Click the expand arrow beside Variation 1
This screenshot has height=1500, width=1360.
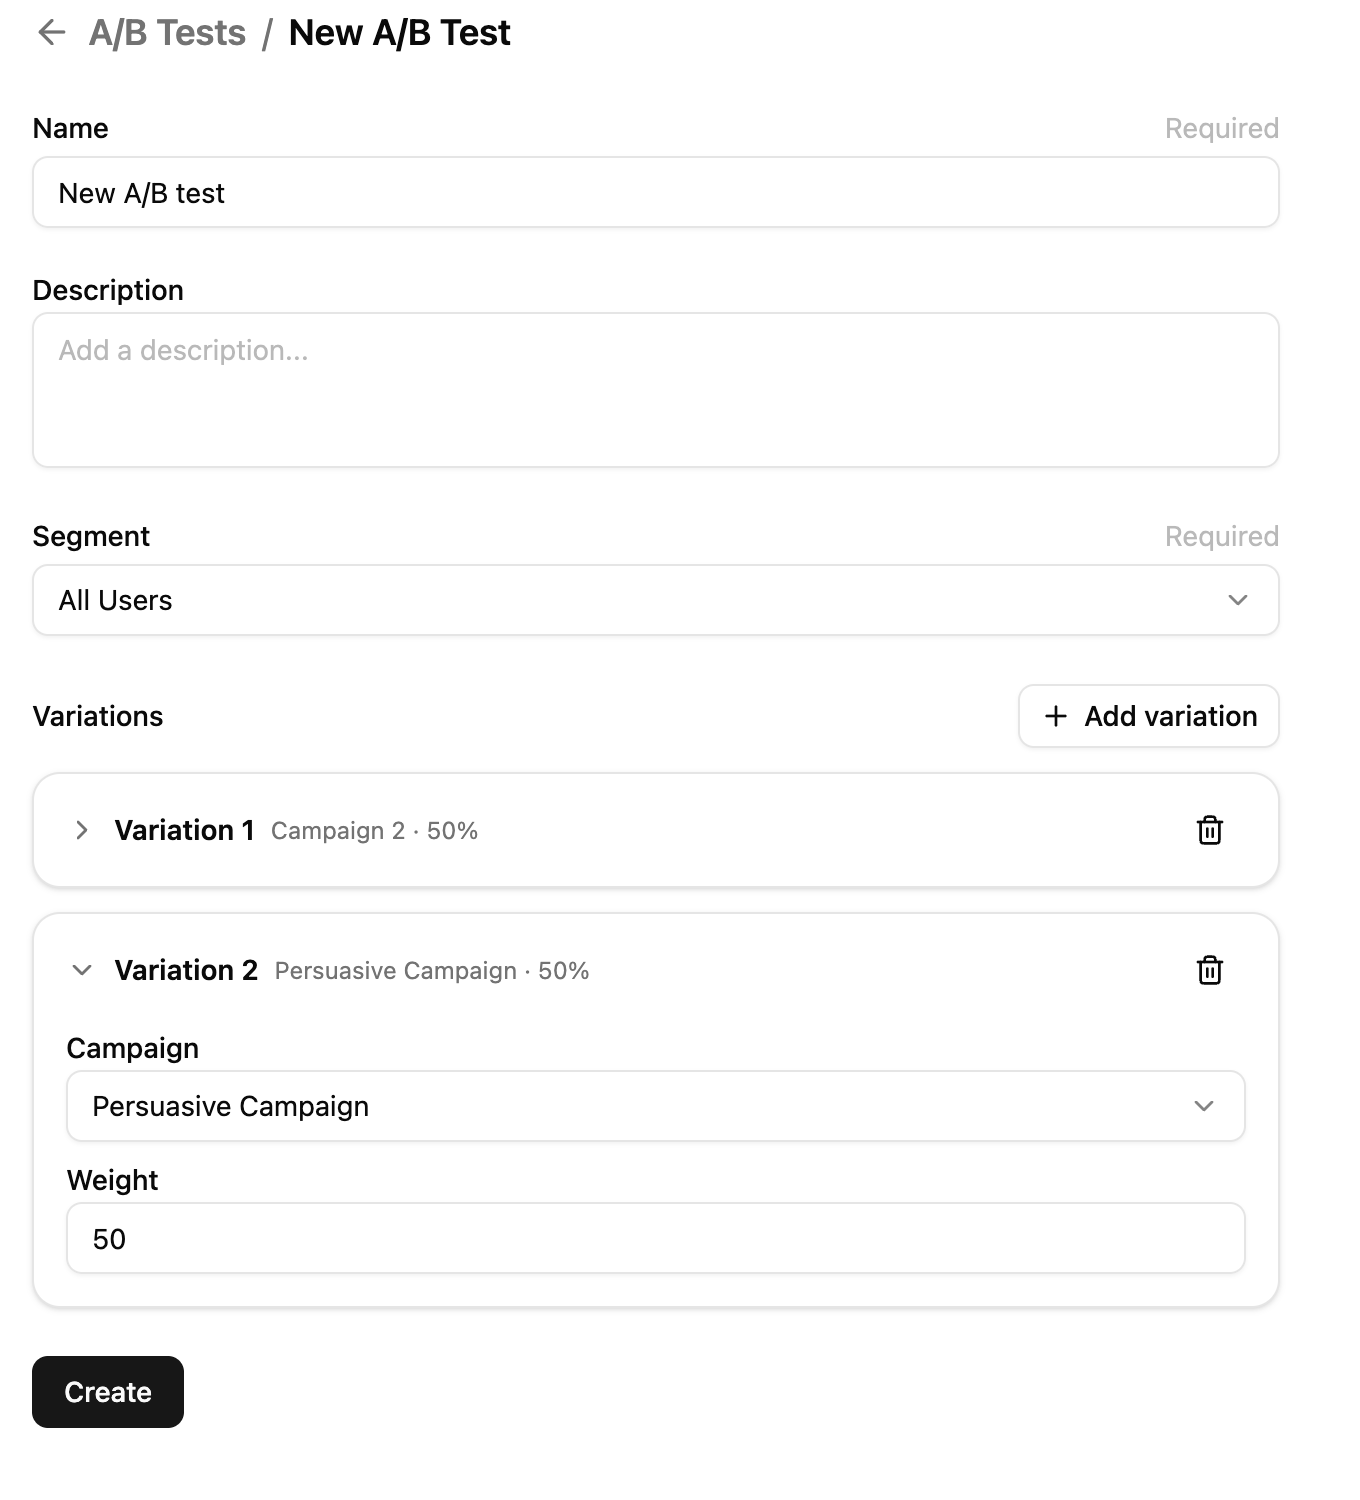tap(81, 830)
